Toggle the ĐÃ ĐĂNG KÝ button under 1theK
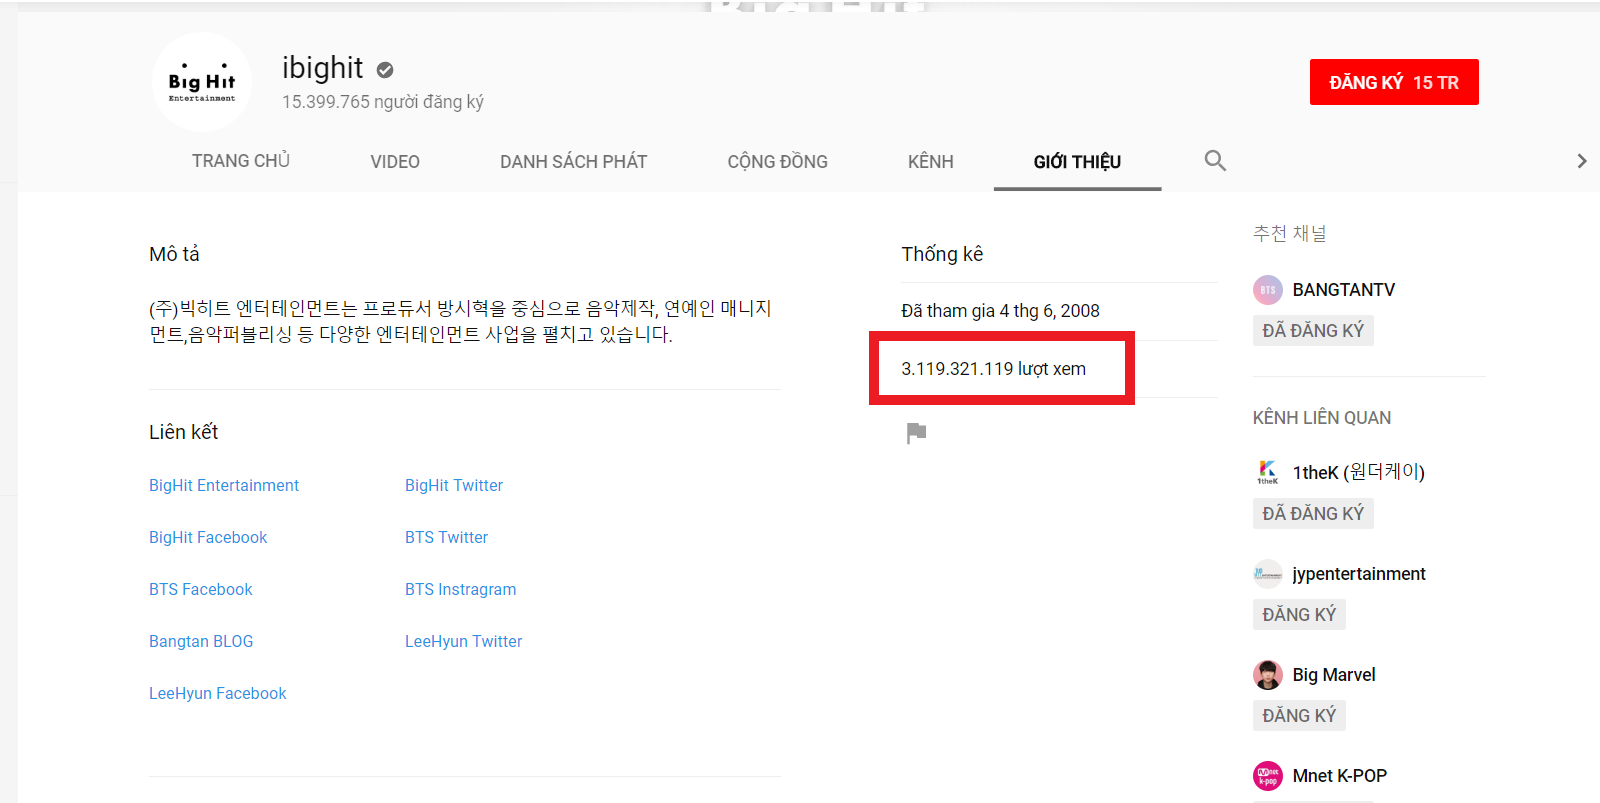This screenshot has width=1600, height=803. [x=1313, y=514]
